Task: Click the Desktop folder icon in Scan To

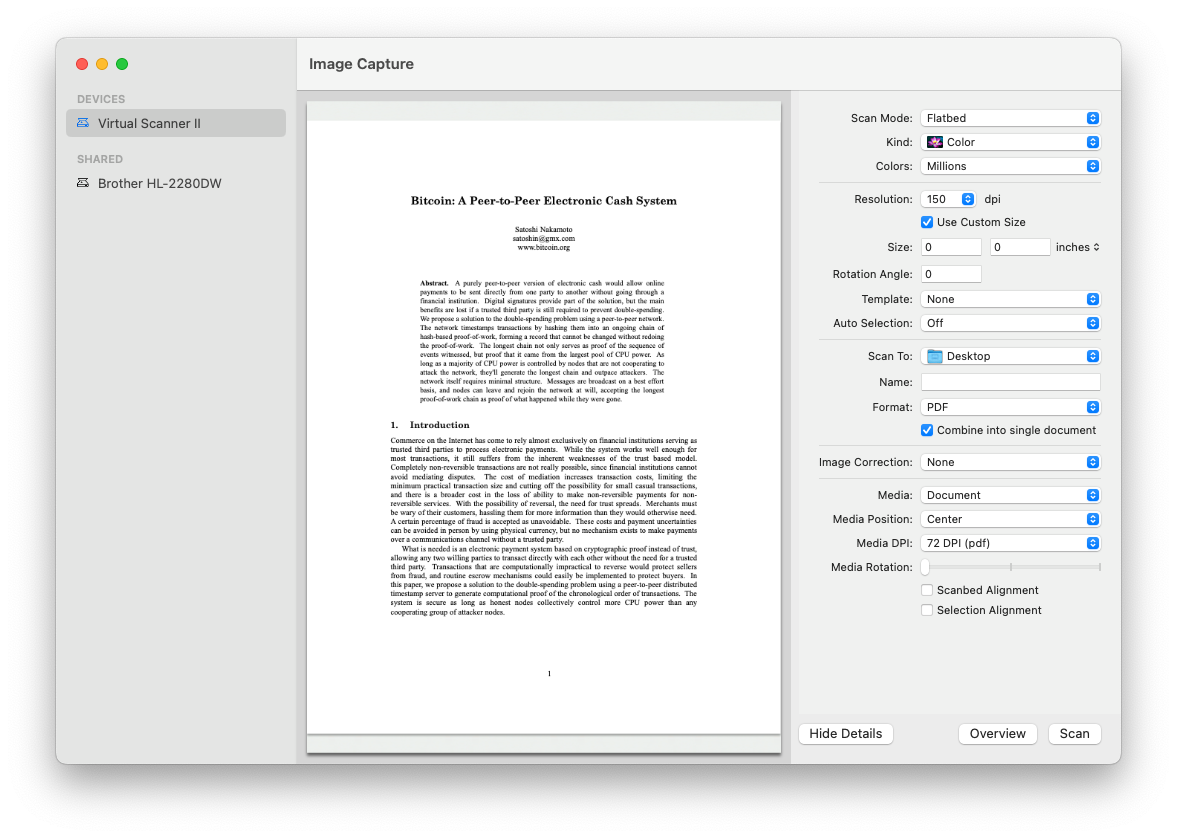Action: pyautogui.click(x=936, y=355)
